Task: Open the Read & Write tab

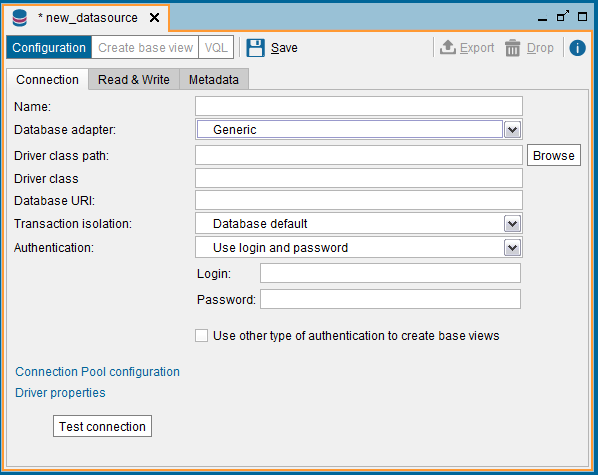Action: pos(134,80)
